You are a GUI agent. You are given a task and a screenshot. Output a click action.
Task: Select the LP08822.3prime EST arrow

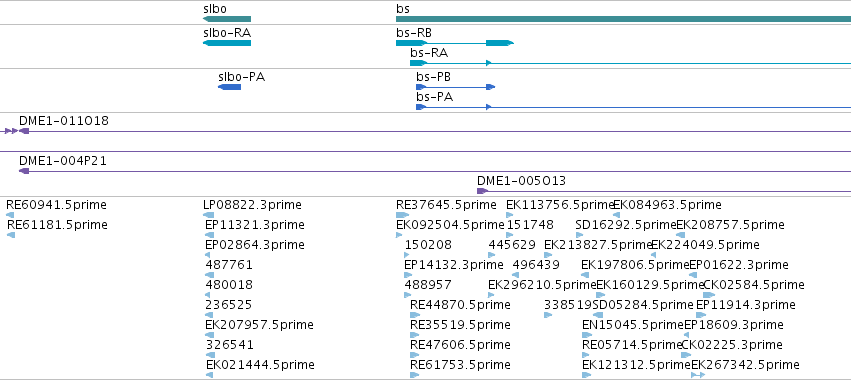pyautogui.click(x=208, y=215)
